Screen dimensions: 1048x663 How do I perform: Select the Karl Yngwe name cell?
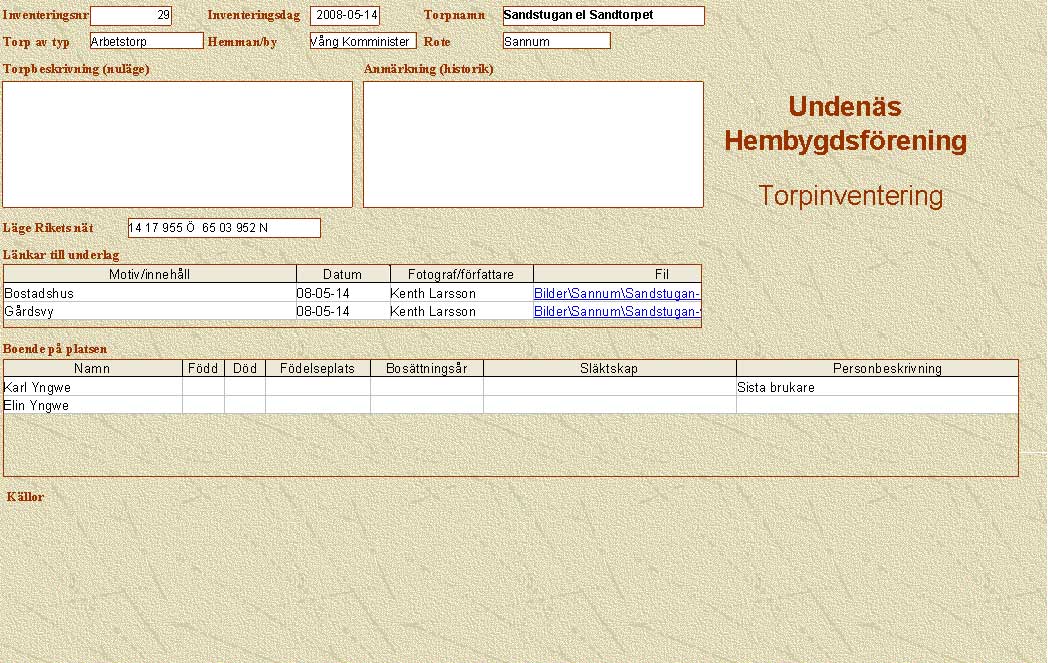(93, 387)
